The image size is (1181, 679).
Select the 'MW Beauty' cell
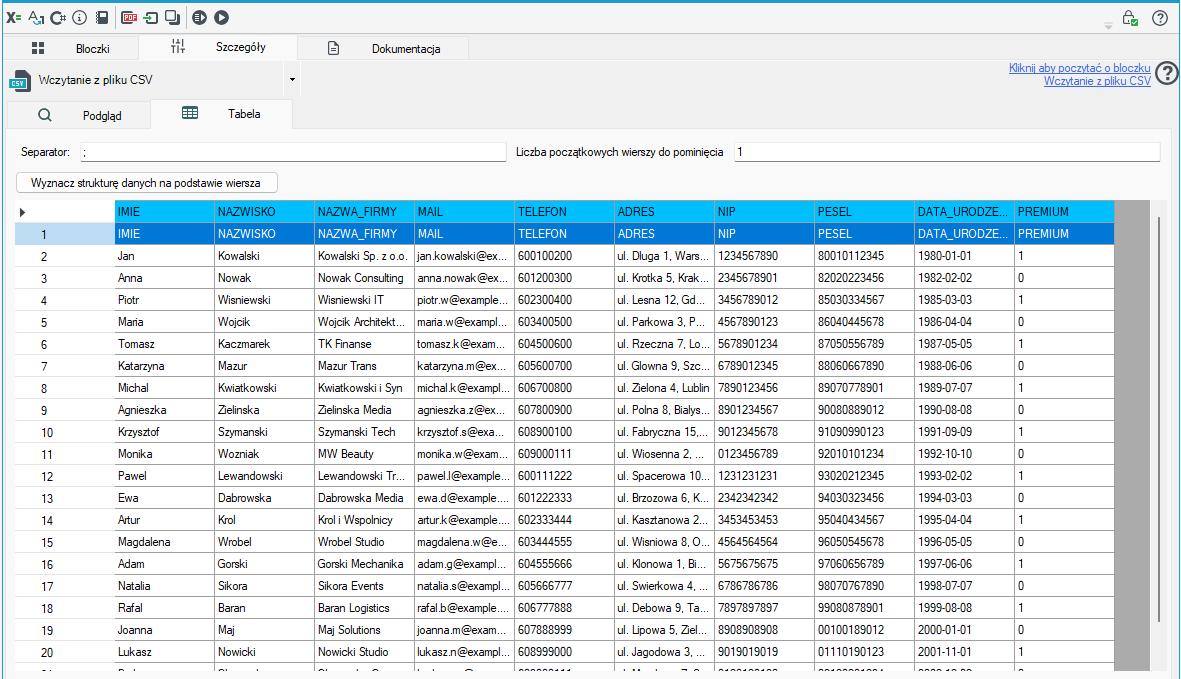point(365,454)
